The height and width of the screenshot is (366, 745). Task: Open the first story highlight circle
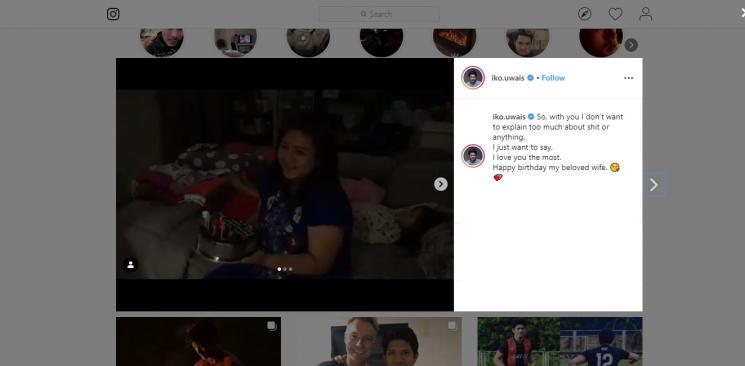tap(162, 42)
